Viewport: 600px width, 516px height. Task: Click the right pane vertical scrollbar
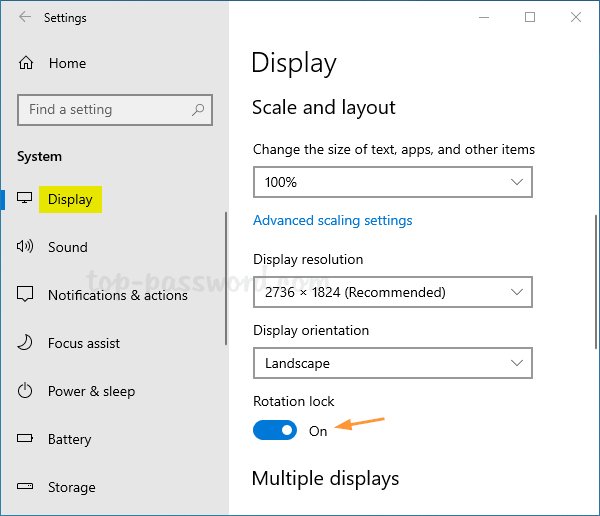(596, 280)
